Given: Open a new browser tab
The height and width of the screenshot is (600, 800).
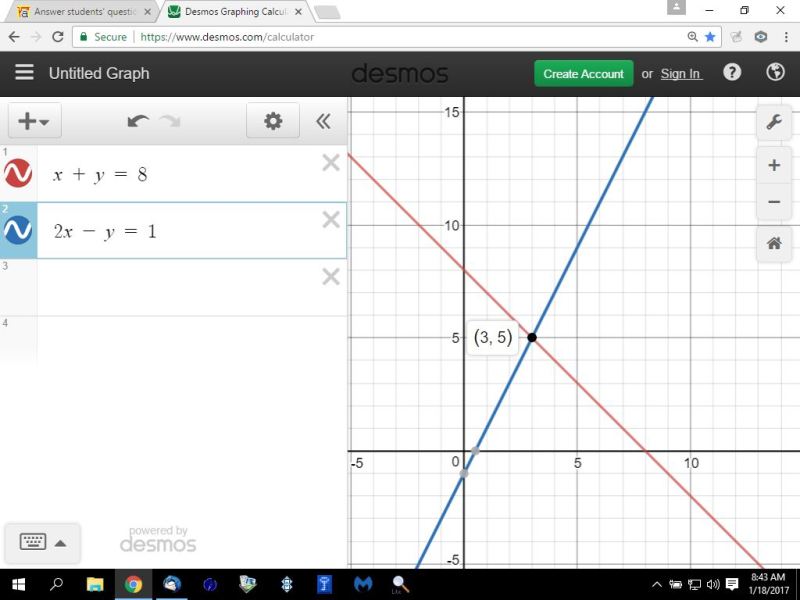Looking at the screenshot, I should coord(327,12).
